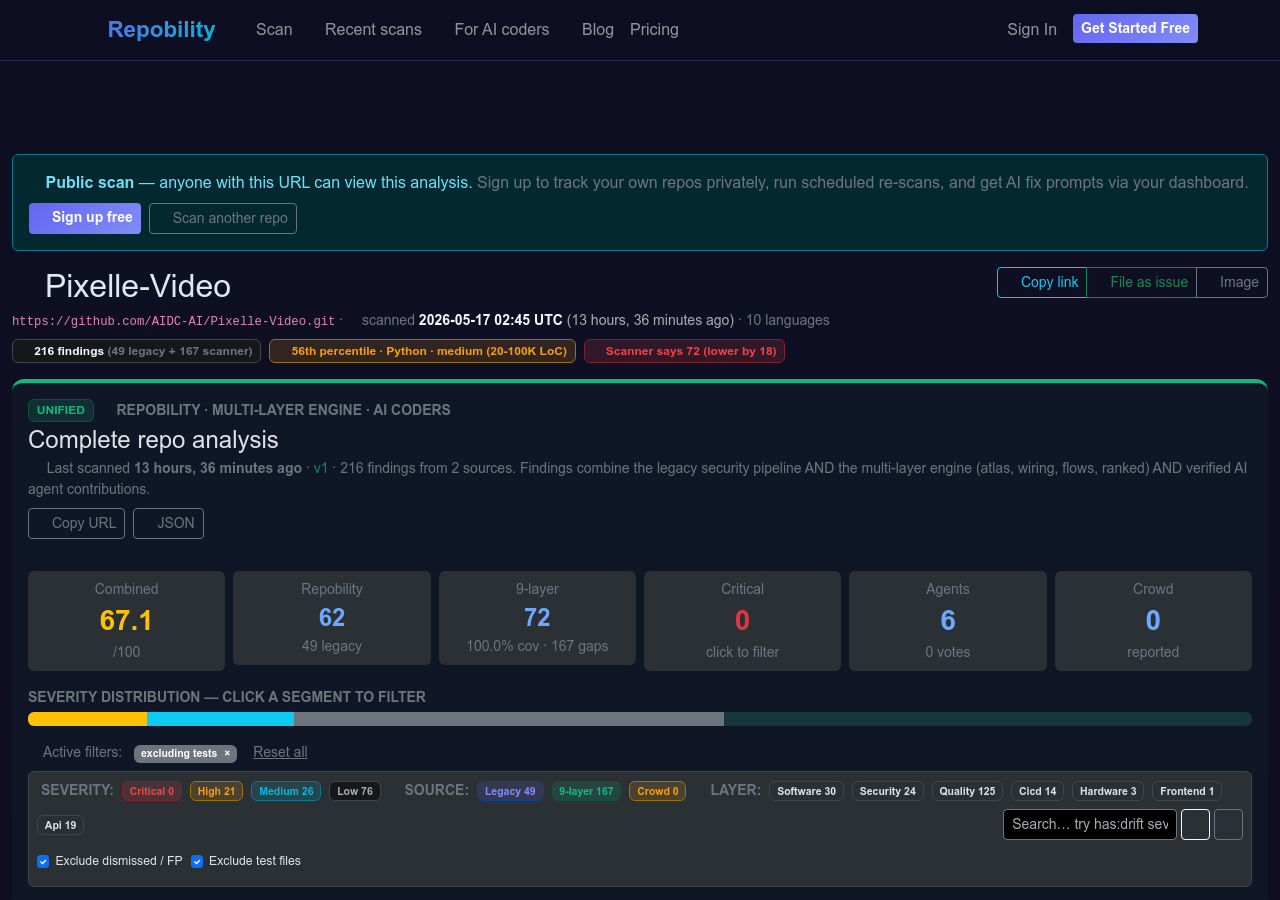This screenshot has width=1280, height=900.
Task: Focus the findings search field
Action: click(1090, 824)
